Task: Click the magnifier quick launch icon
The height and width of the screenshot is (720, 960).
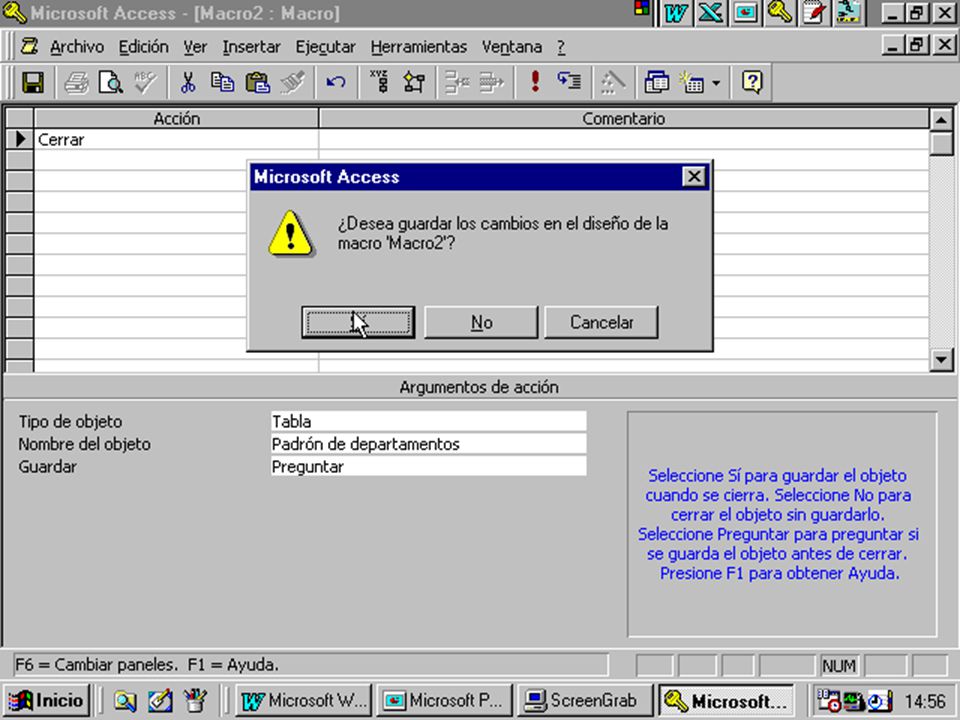Action: (x=125, y=700)
